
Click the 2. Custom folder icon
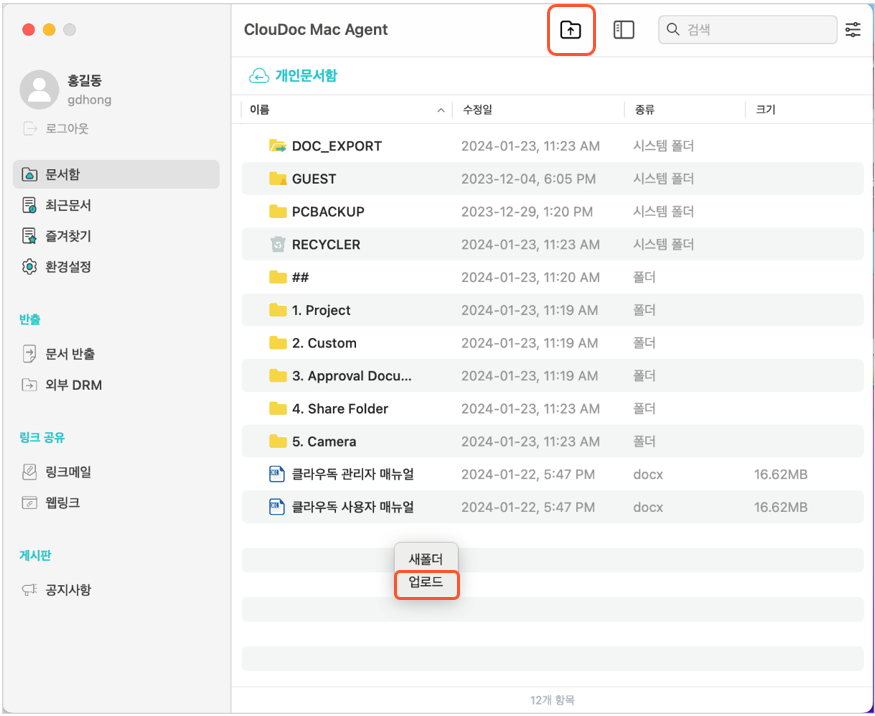point(277,343)
